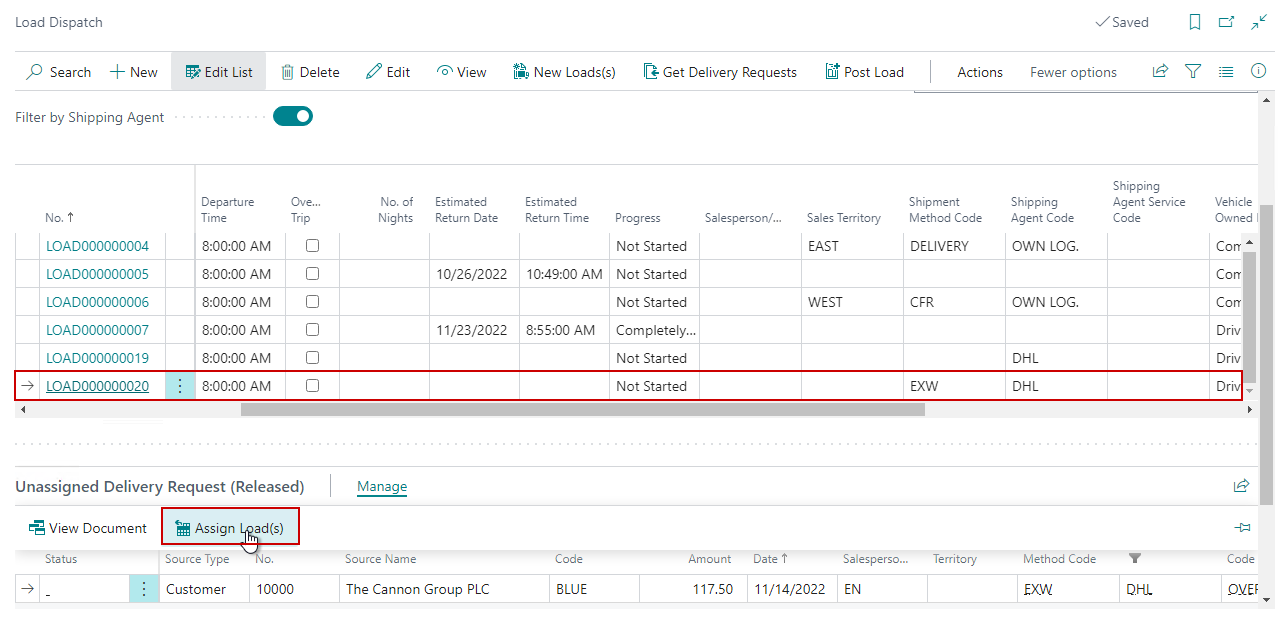1287x620 pixels.
Task: Click View Document
Action: 88,528
